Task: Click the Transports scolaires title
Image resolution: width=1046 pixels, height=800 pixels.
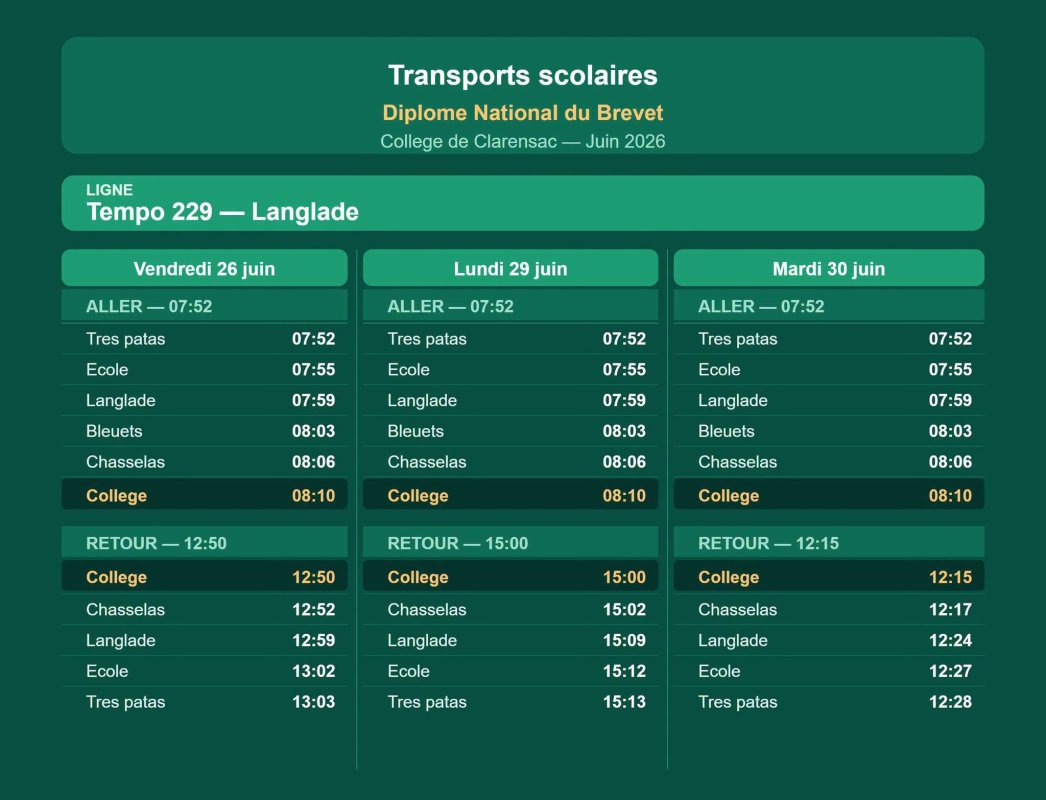Action: coord(522,75)
